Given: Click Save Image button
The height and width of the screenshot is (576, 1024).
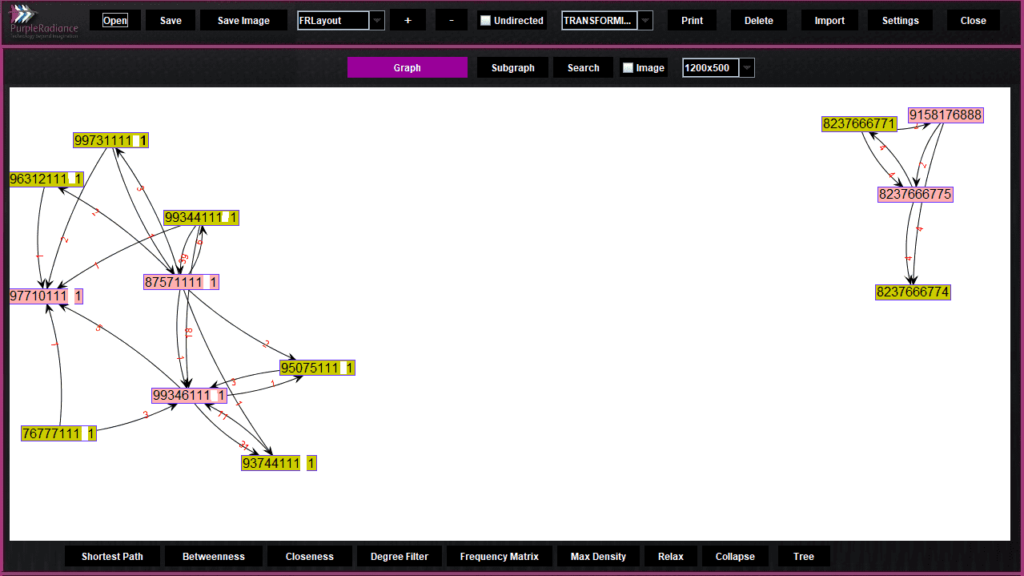Looking at the screenshot, I should [244, 20].
